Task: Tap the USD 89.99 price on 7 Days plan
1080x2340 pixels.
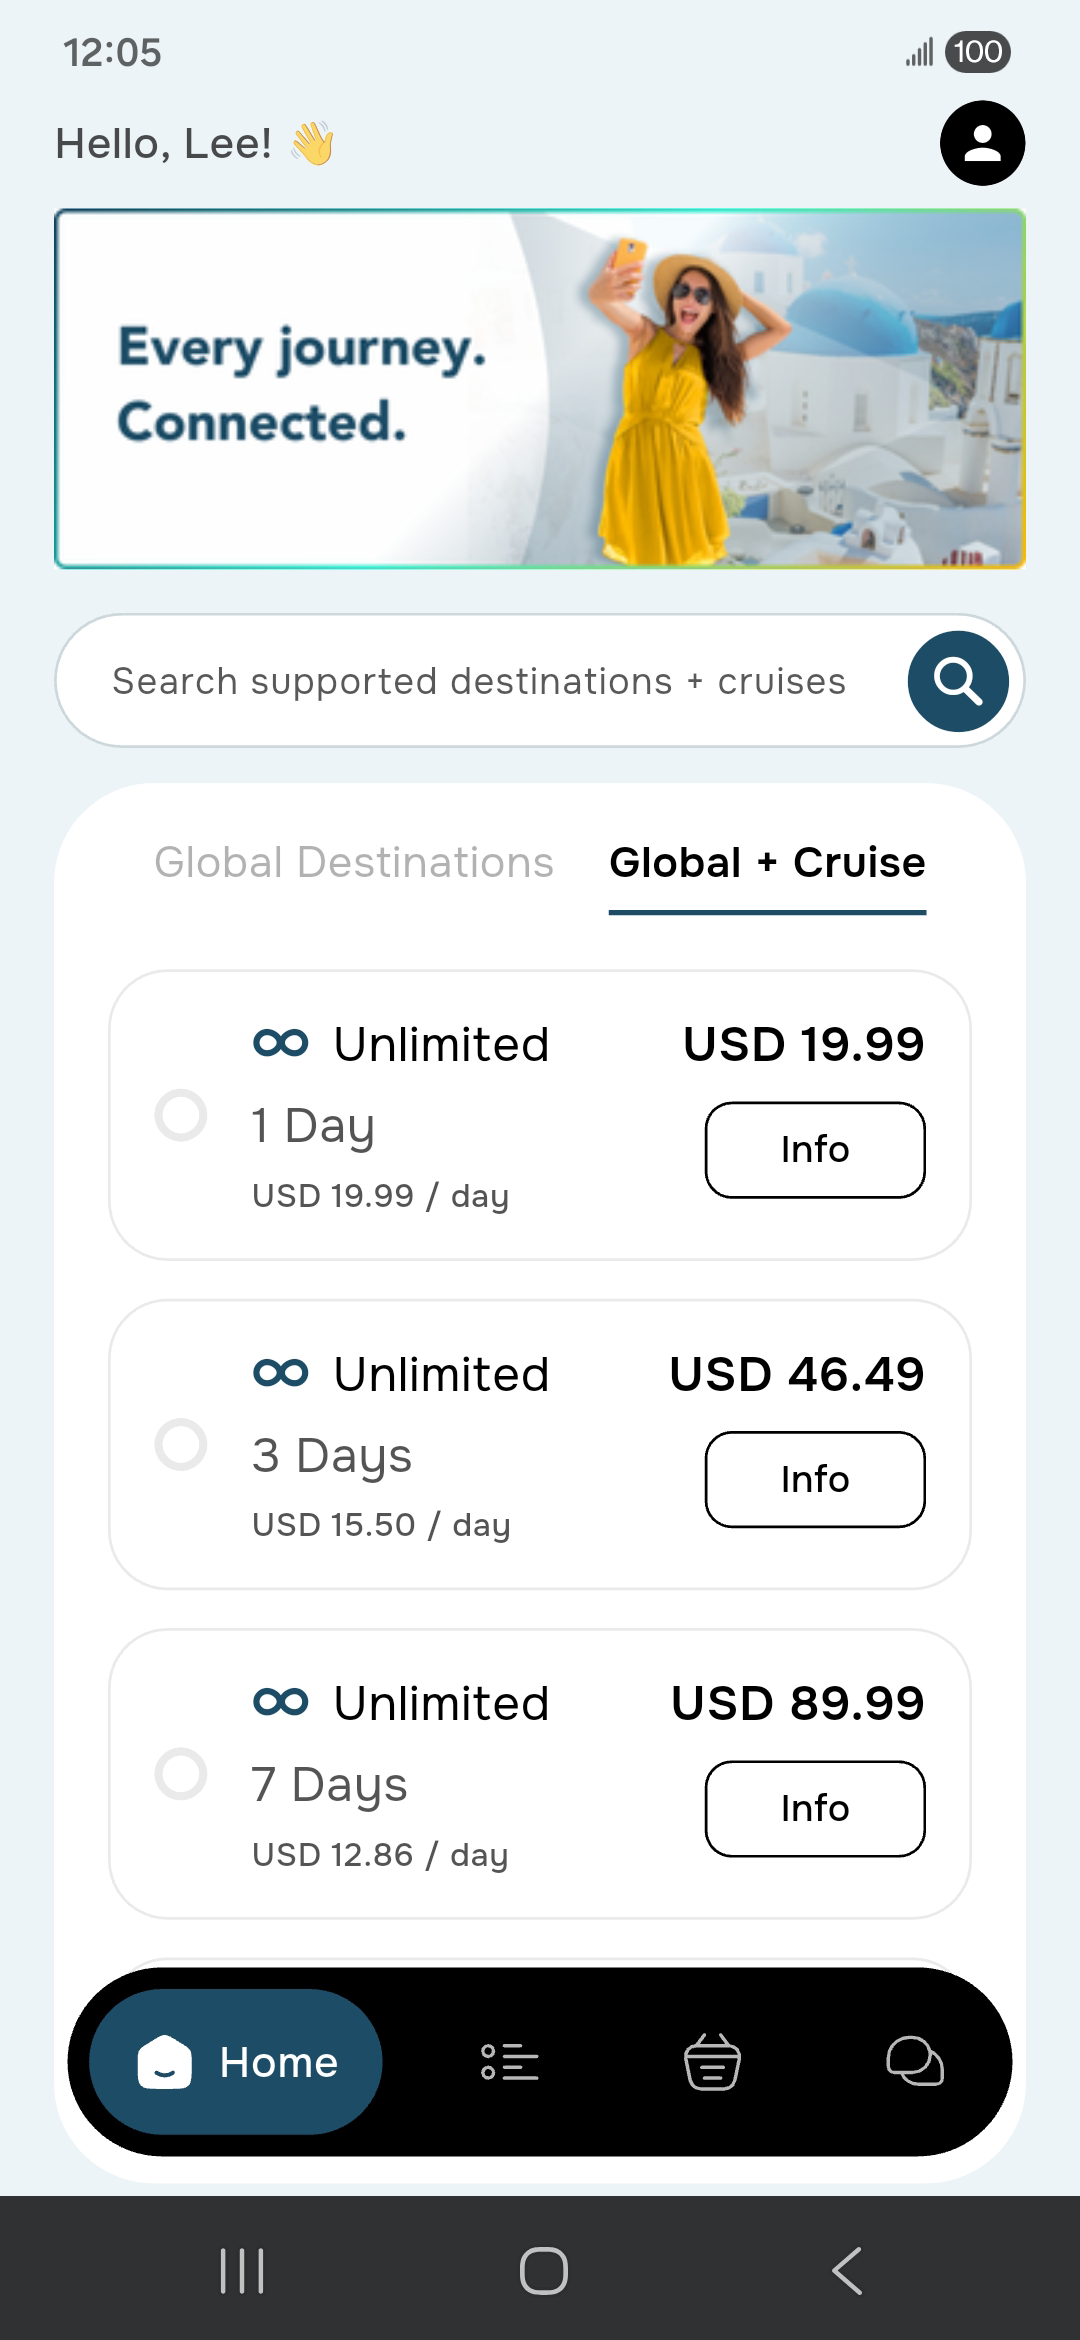Action: [x=798, y=1703]
